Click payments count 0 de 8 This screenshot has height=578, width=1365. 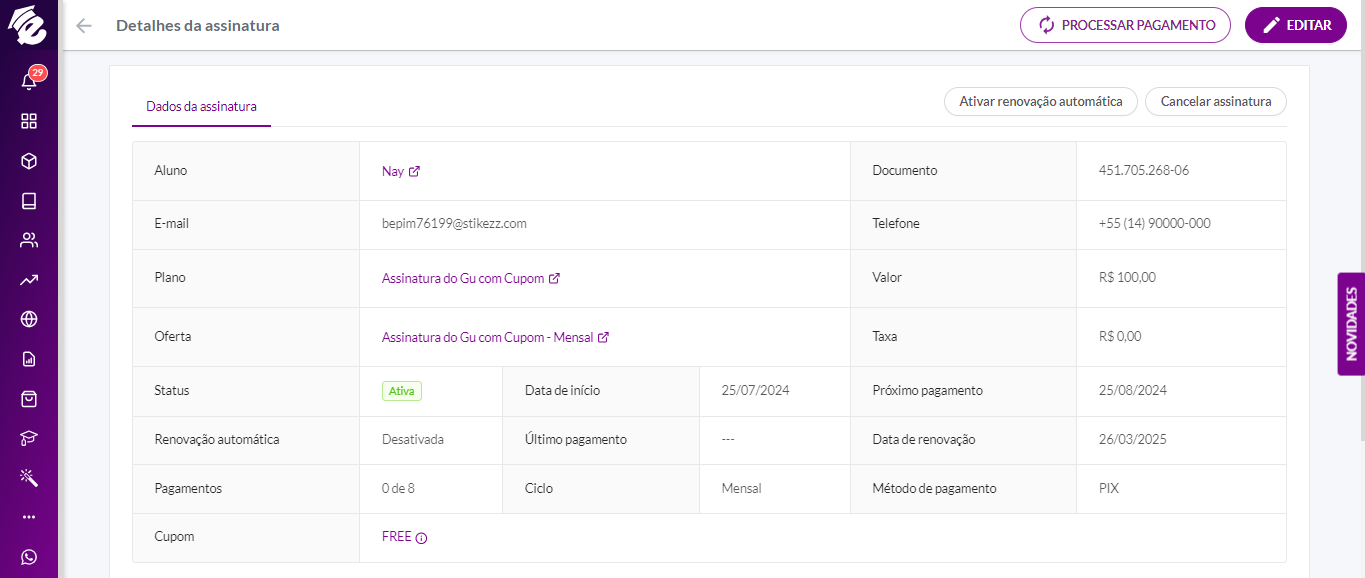pos(398,489)
